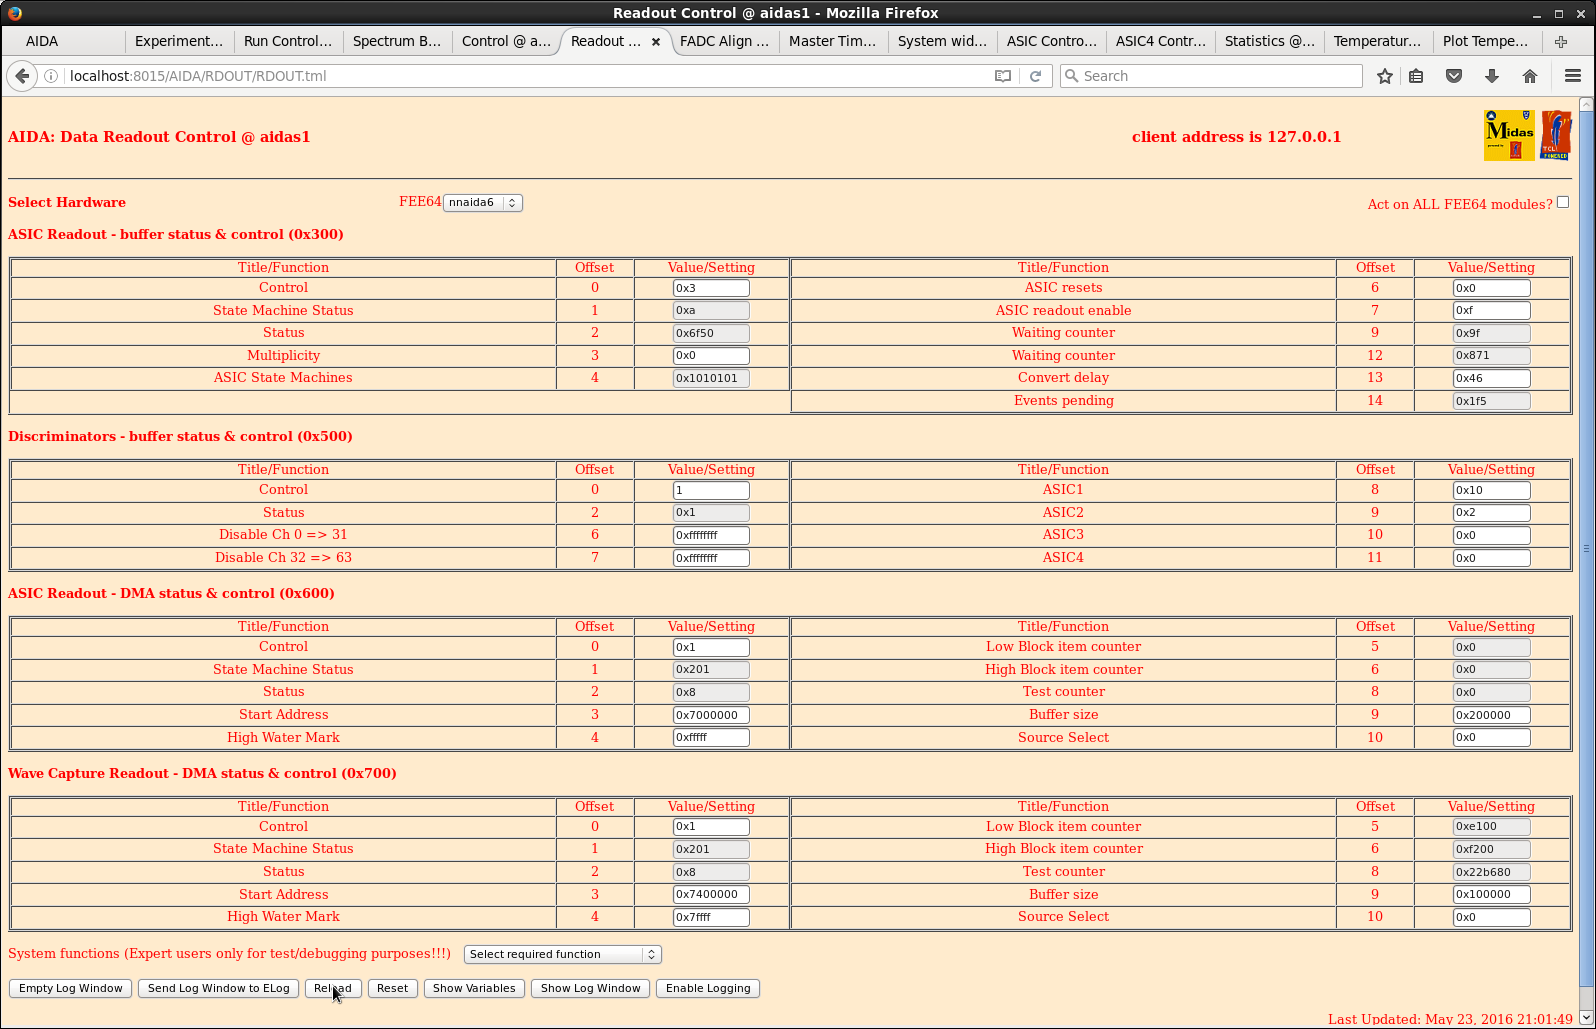
Task: Edit High Water Mark value 0xfffff
Action: pyautogui.click(x=711, y=737)
